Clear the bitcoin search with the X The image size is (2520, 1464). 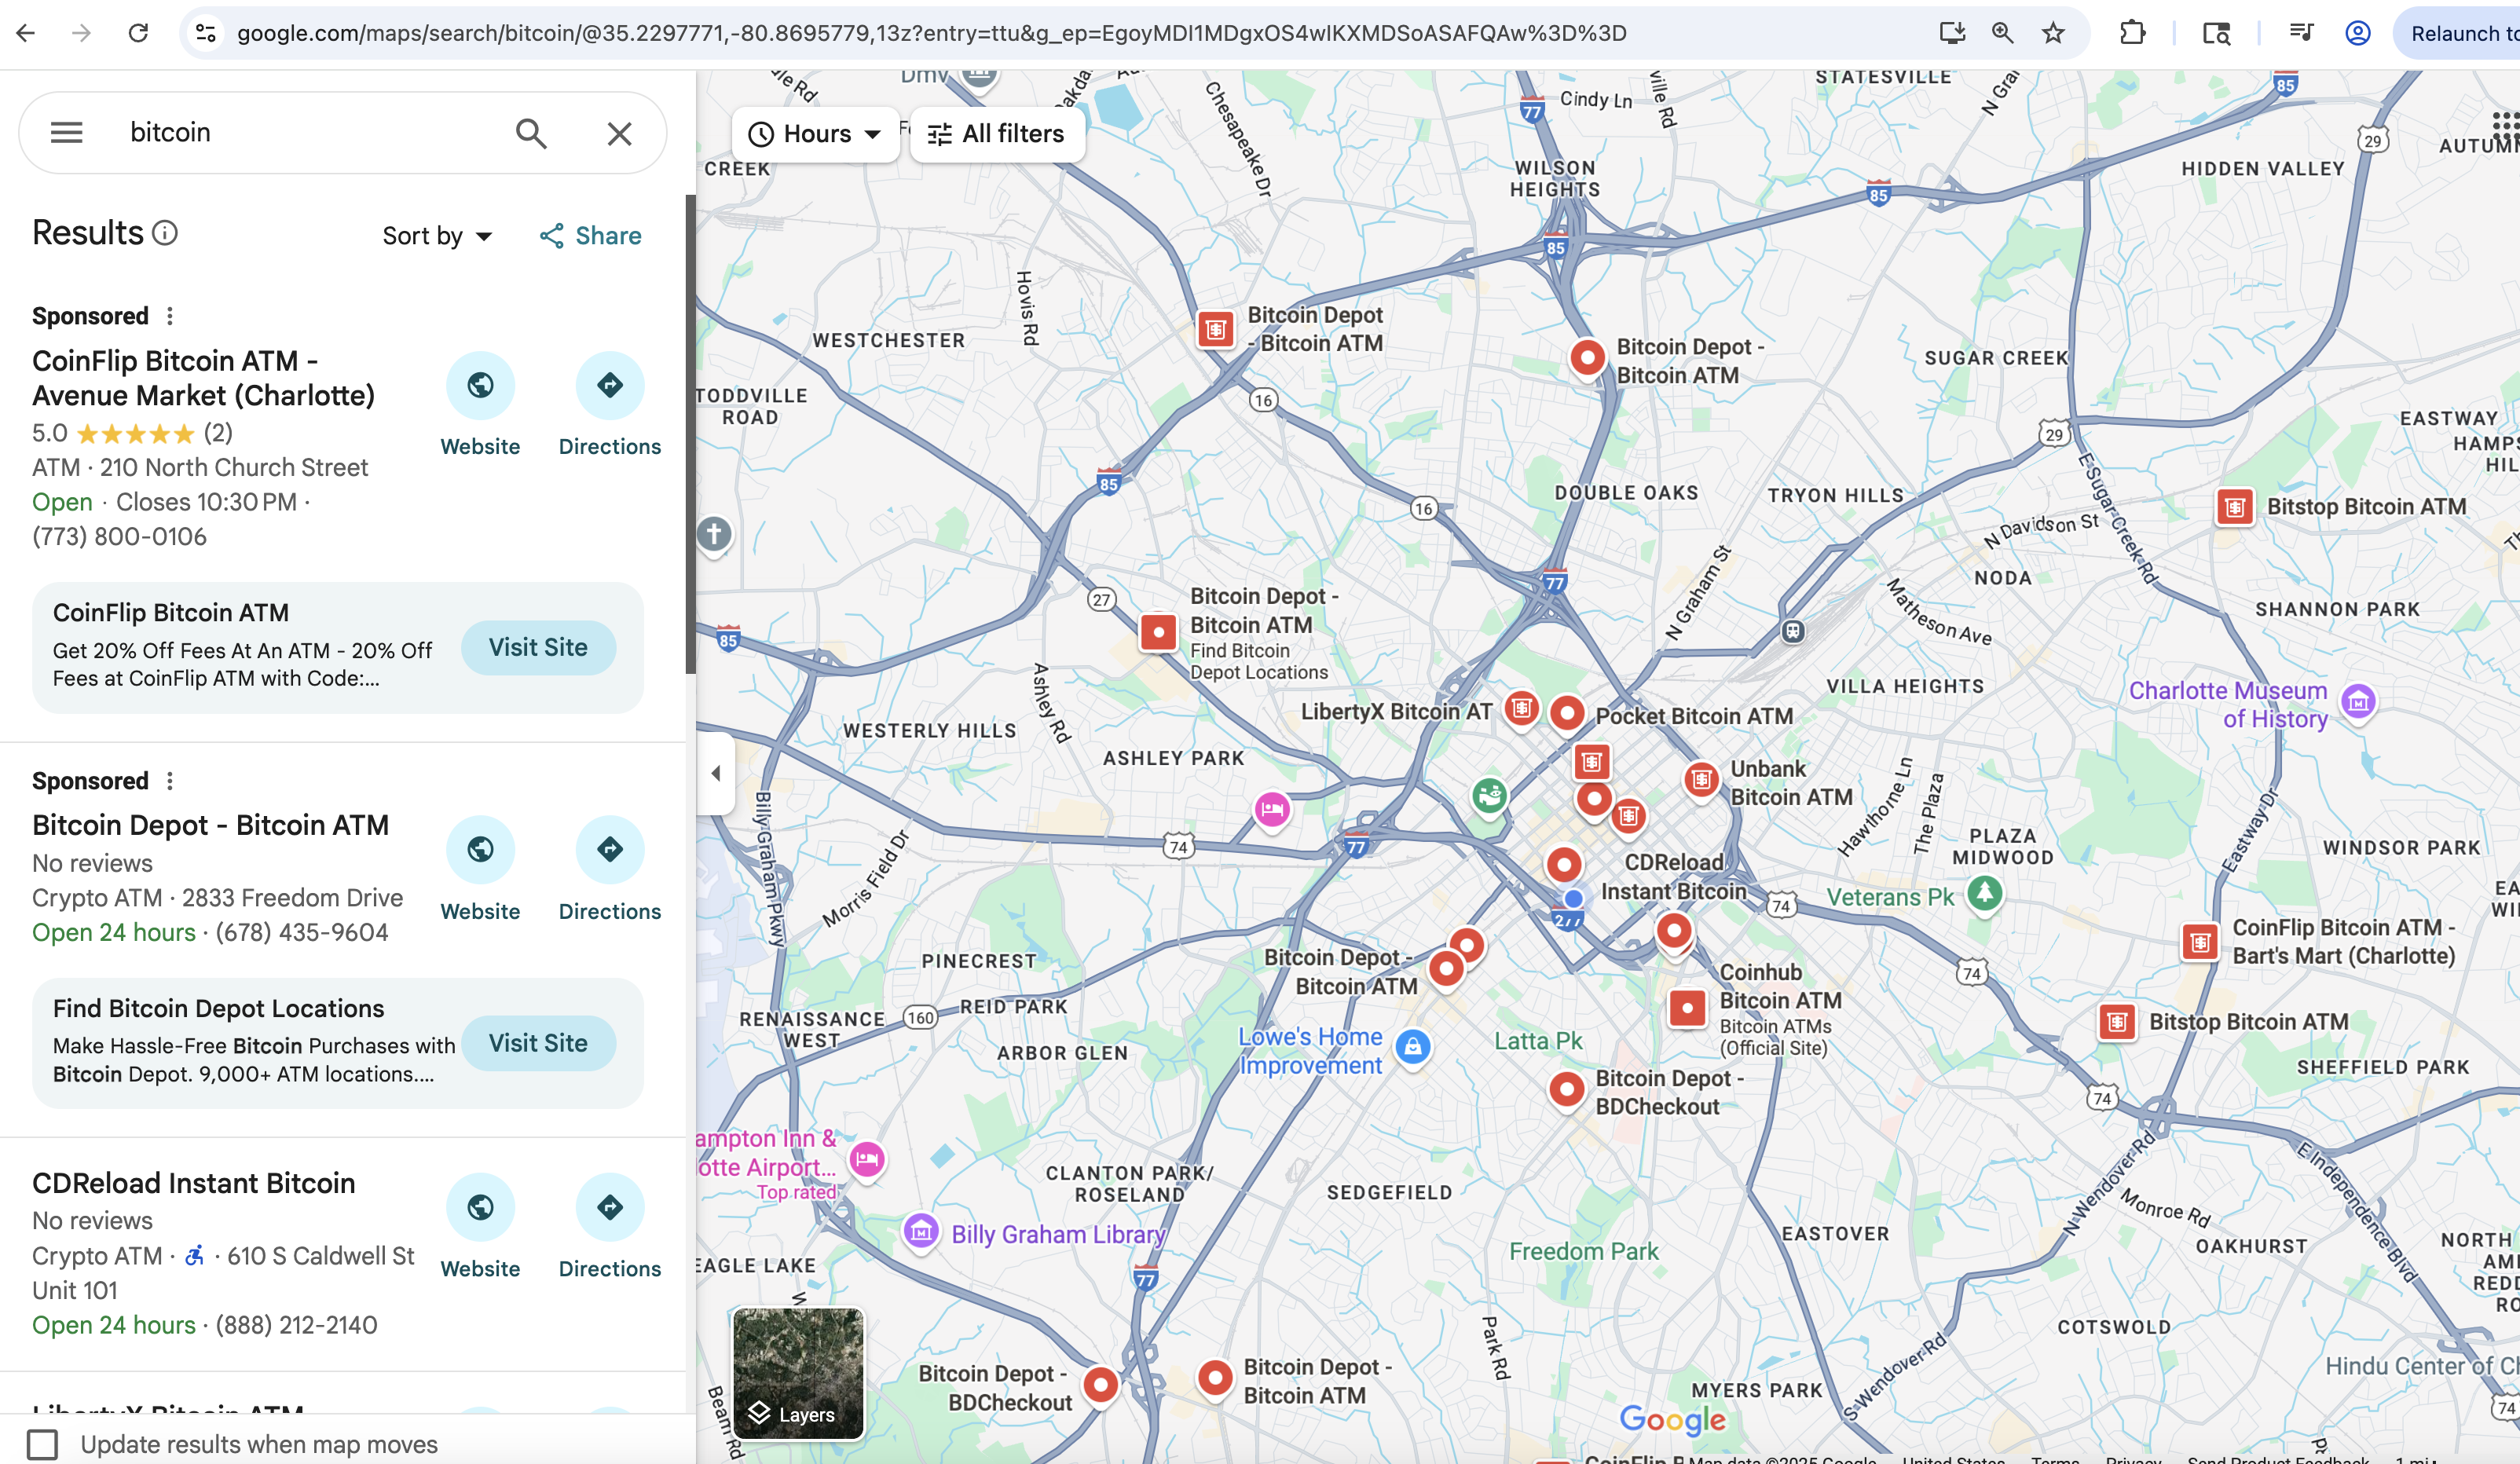(x=619, y=133)
